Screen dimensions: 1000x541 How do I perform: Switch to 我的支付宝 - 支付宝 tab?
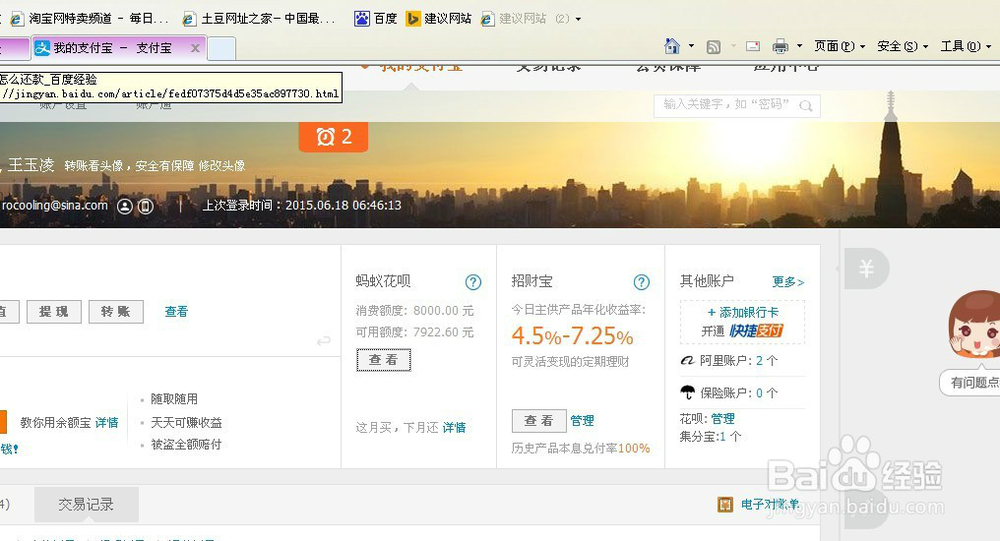tap(112, 48)
